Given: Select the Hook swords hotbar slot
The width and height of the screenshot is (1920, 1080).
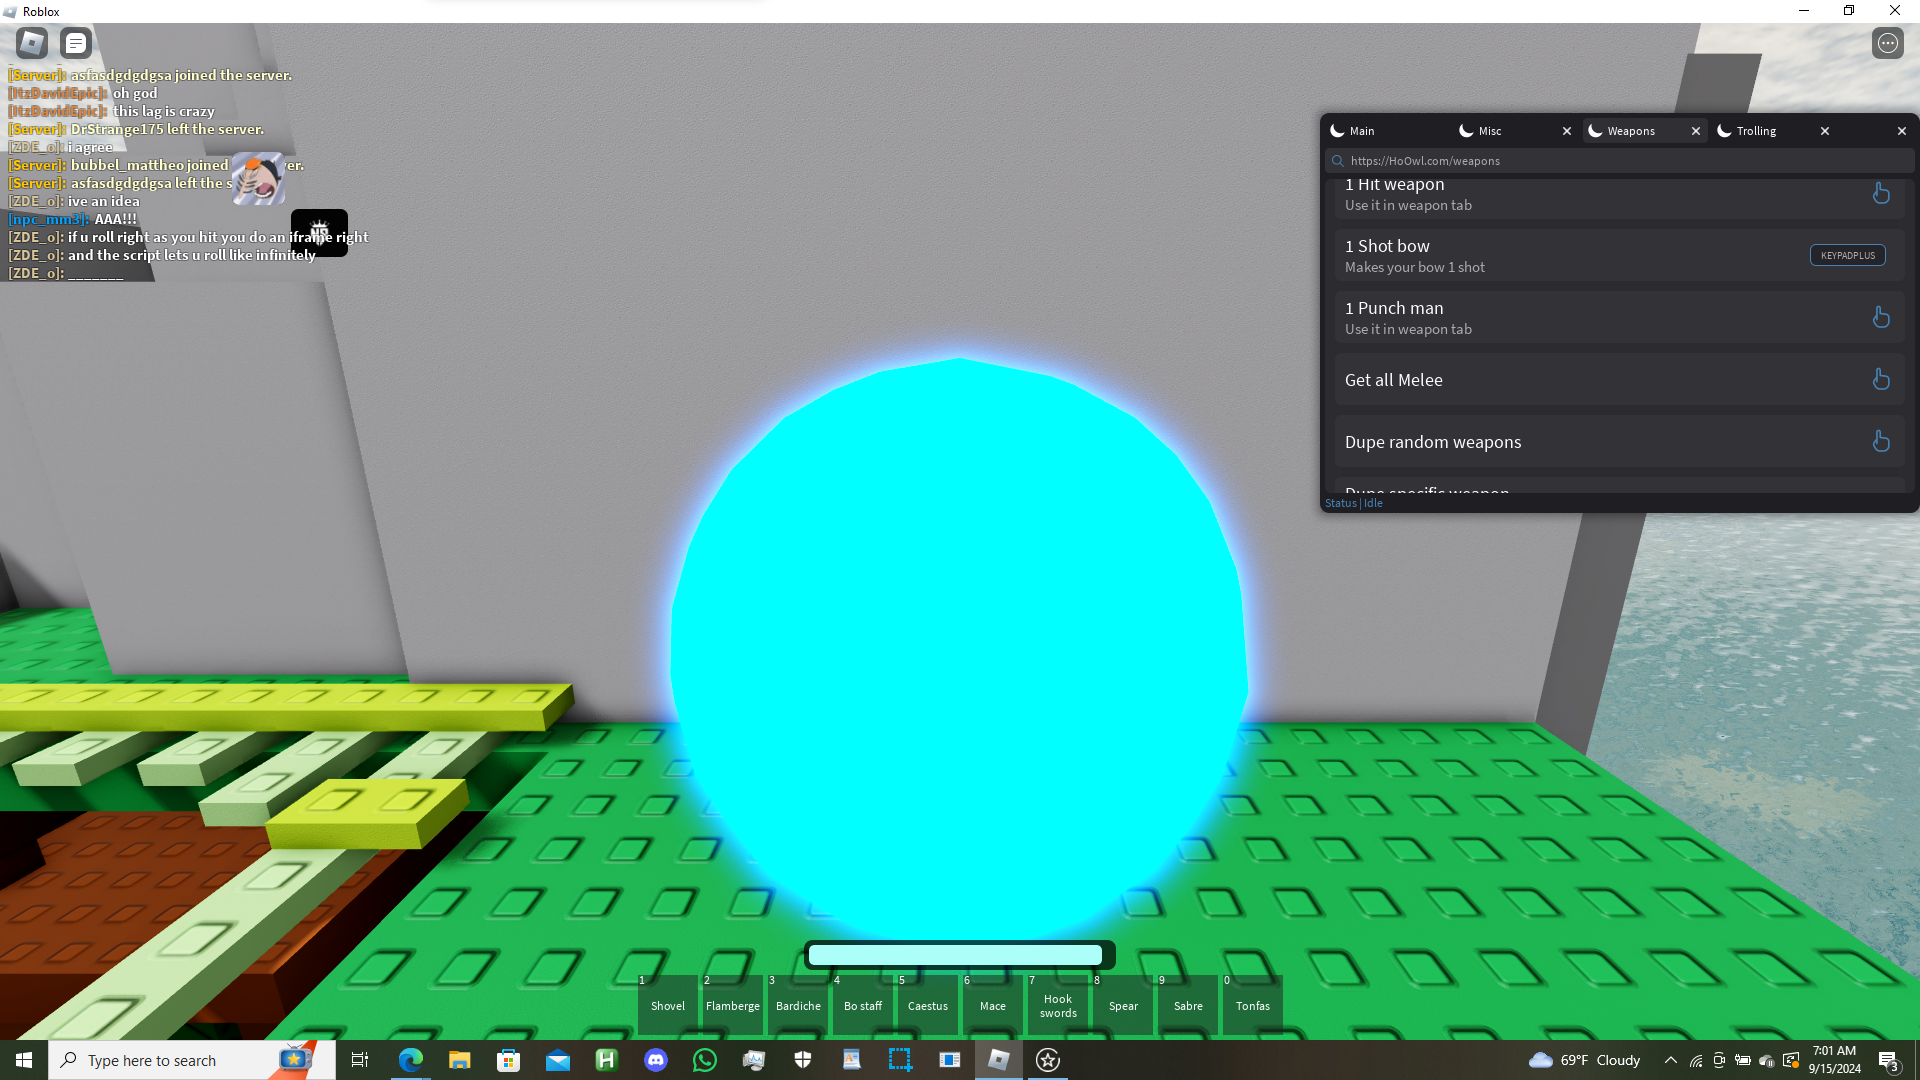Looking at the screenshot, I should pos(1058,1005).
